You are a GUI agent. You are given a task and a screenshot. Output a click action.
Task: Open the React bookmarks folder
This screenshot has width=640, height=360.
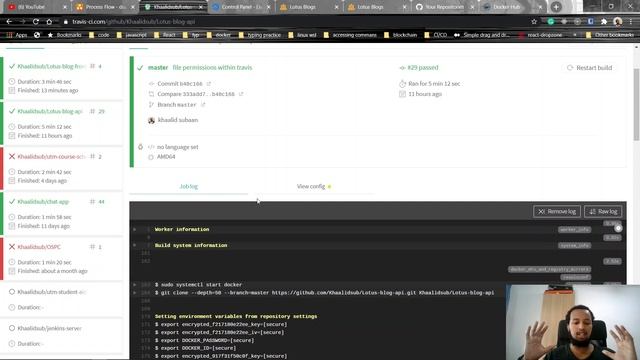[x=165, y=35]
